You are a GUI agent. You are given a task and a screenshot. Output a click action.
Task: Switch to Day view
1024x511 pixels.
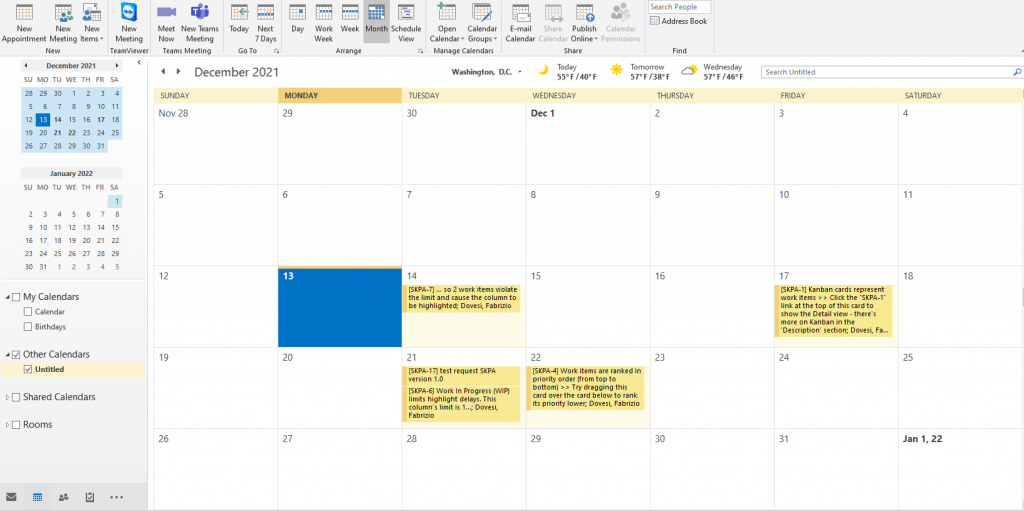pyautogui.click(x=298, y=20)
